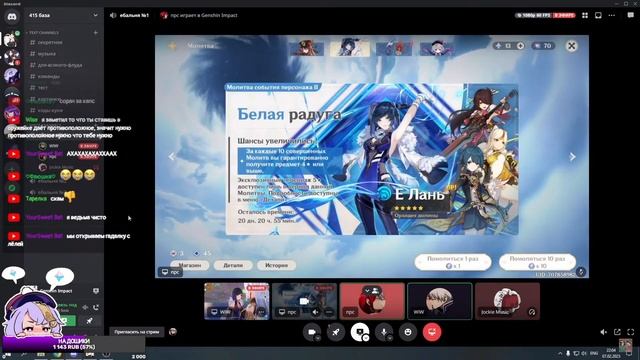
Task: Open more options on Wiiii stream tile
Action: [x=262, y=312]
